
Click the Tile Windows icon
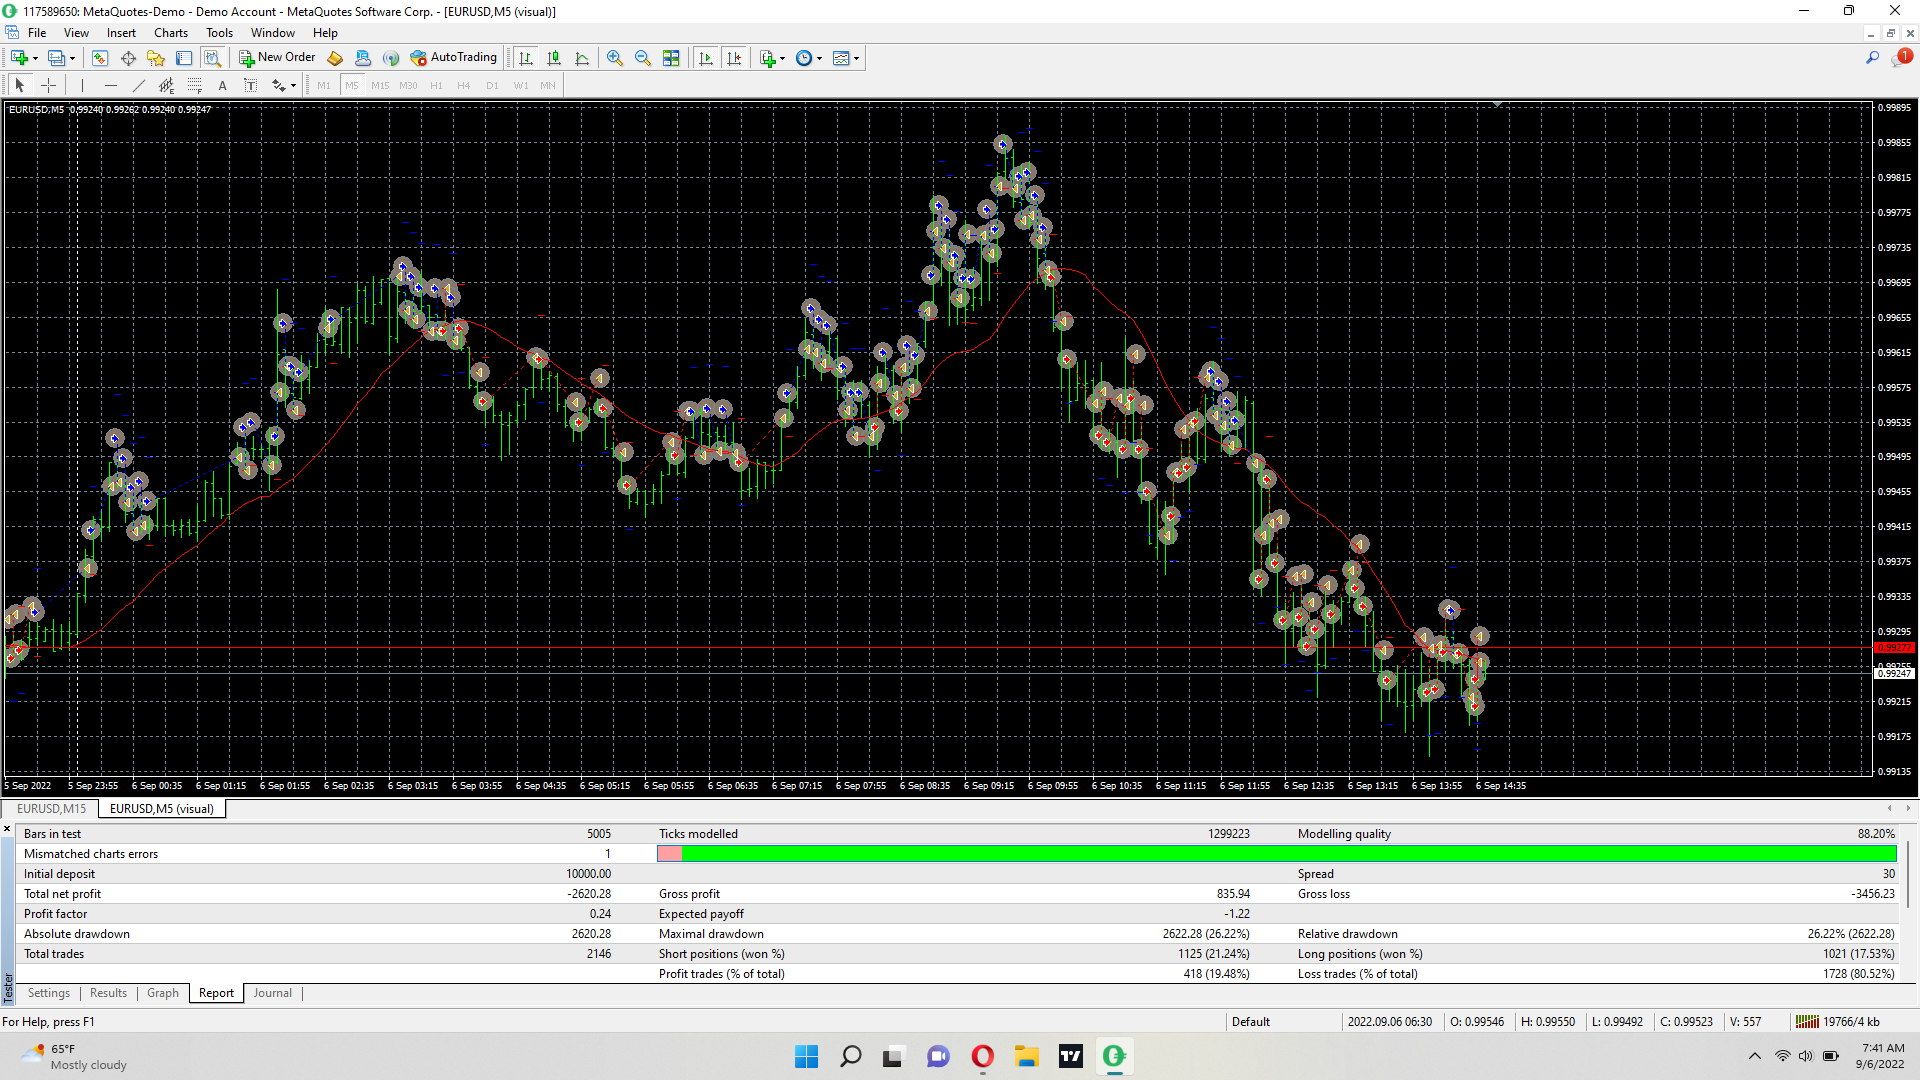(x=671, y=58)
